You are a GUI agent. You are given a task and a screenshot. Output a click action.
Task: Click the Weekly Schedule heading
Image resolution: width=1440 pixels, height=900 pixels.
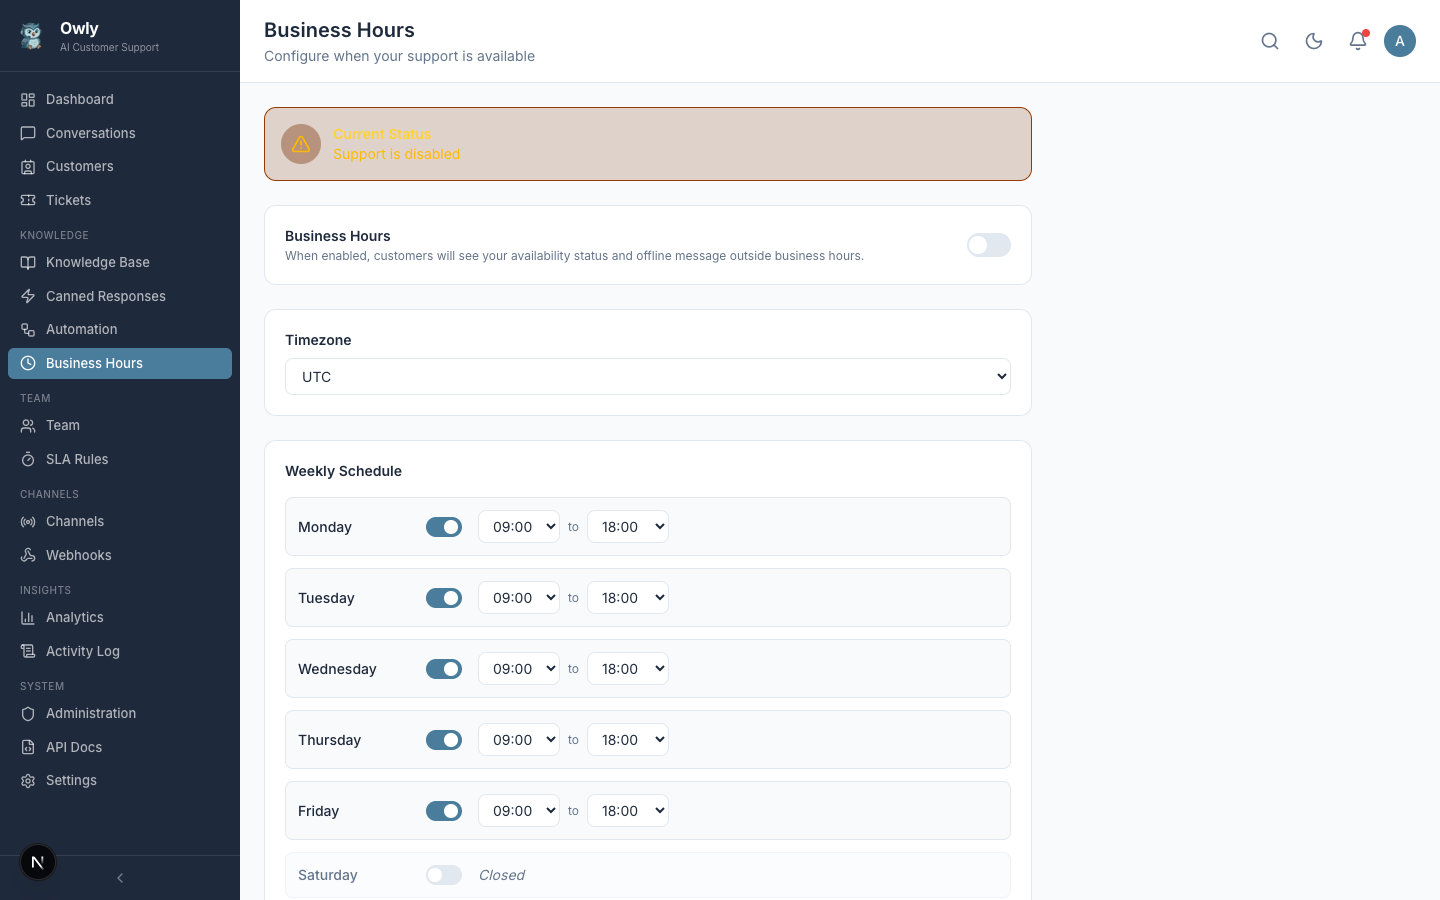click(343, 471)
